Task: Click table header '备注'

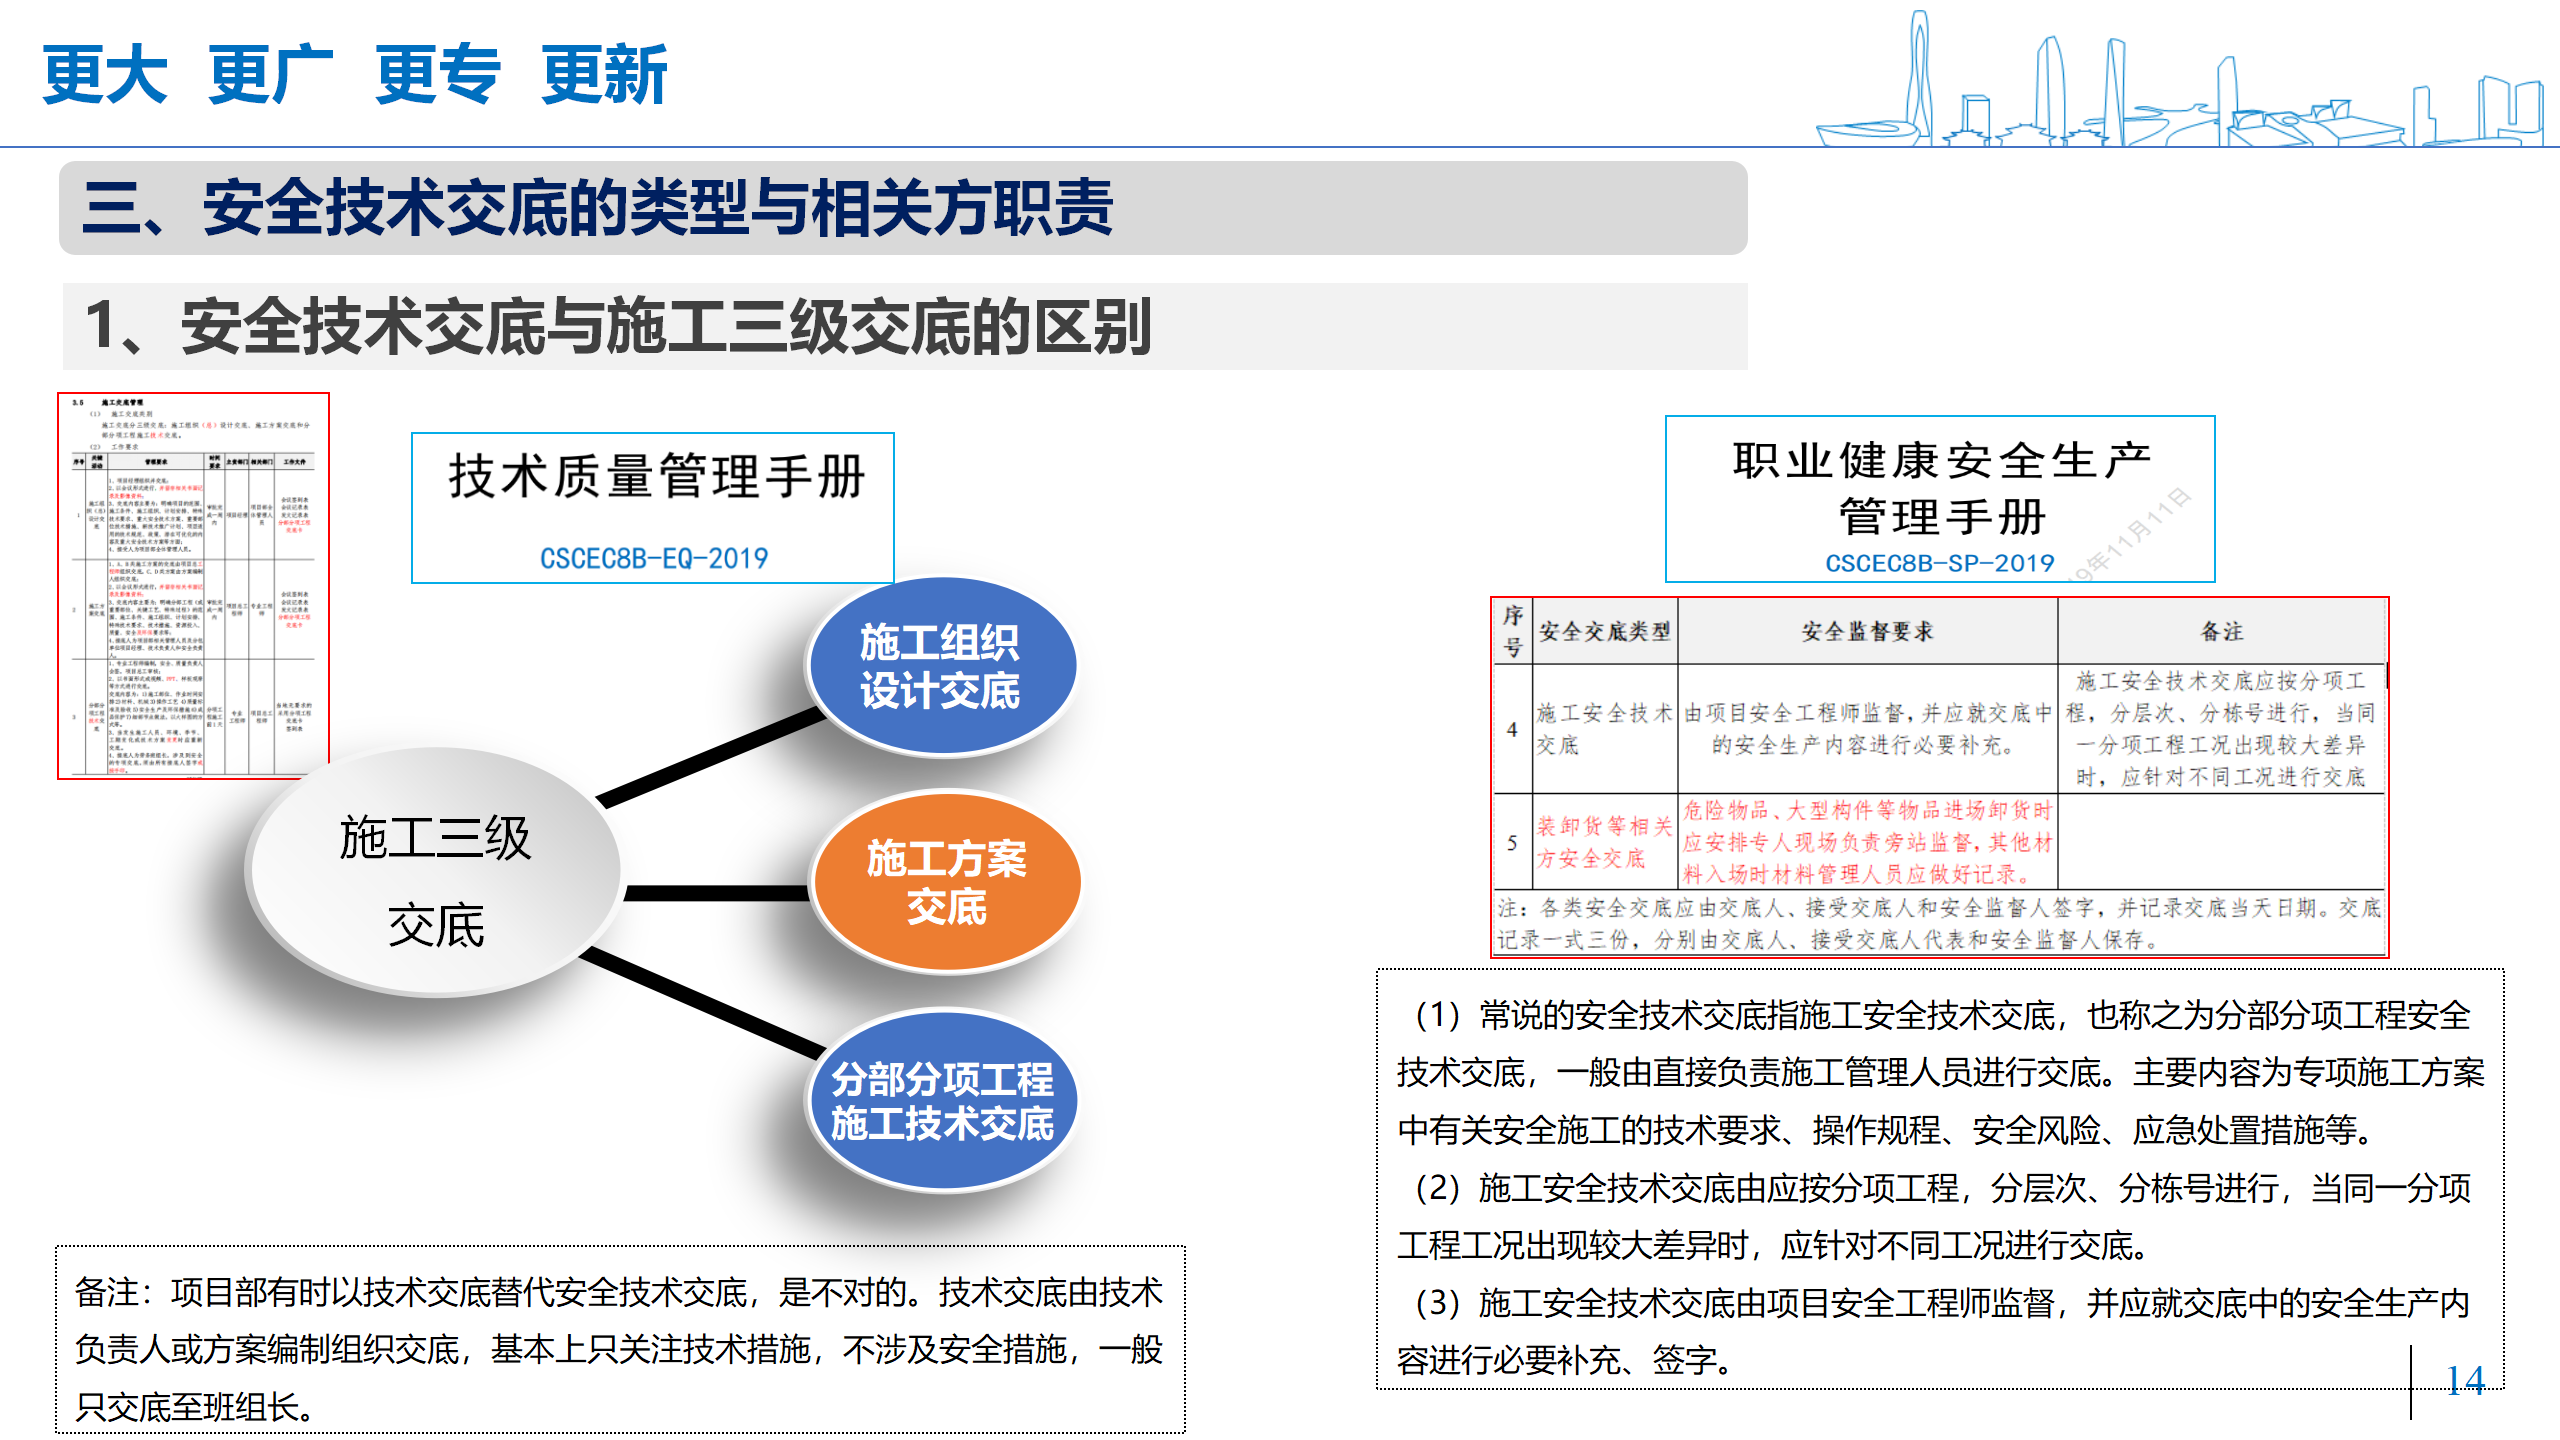Action: click(2222, 631)
